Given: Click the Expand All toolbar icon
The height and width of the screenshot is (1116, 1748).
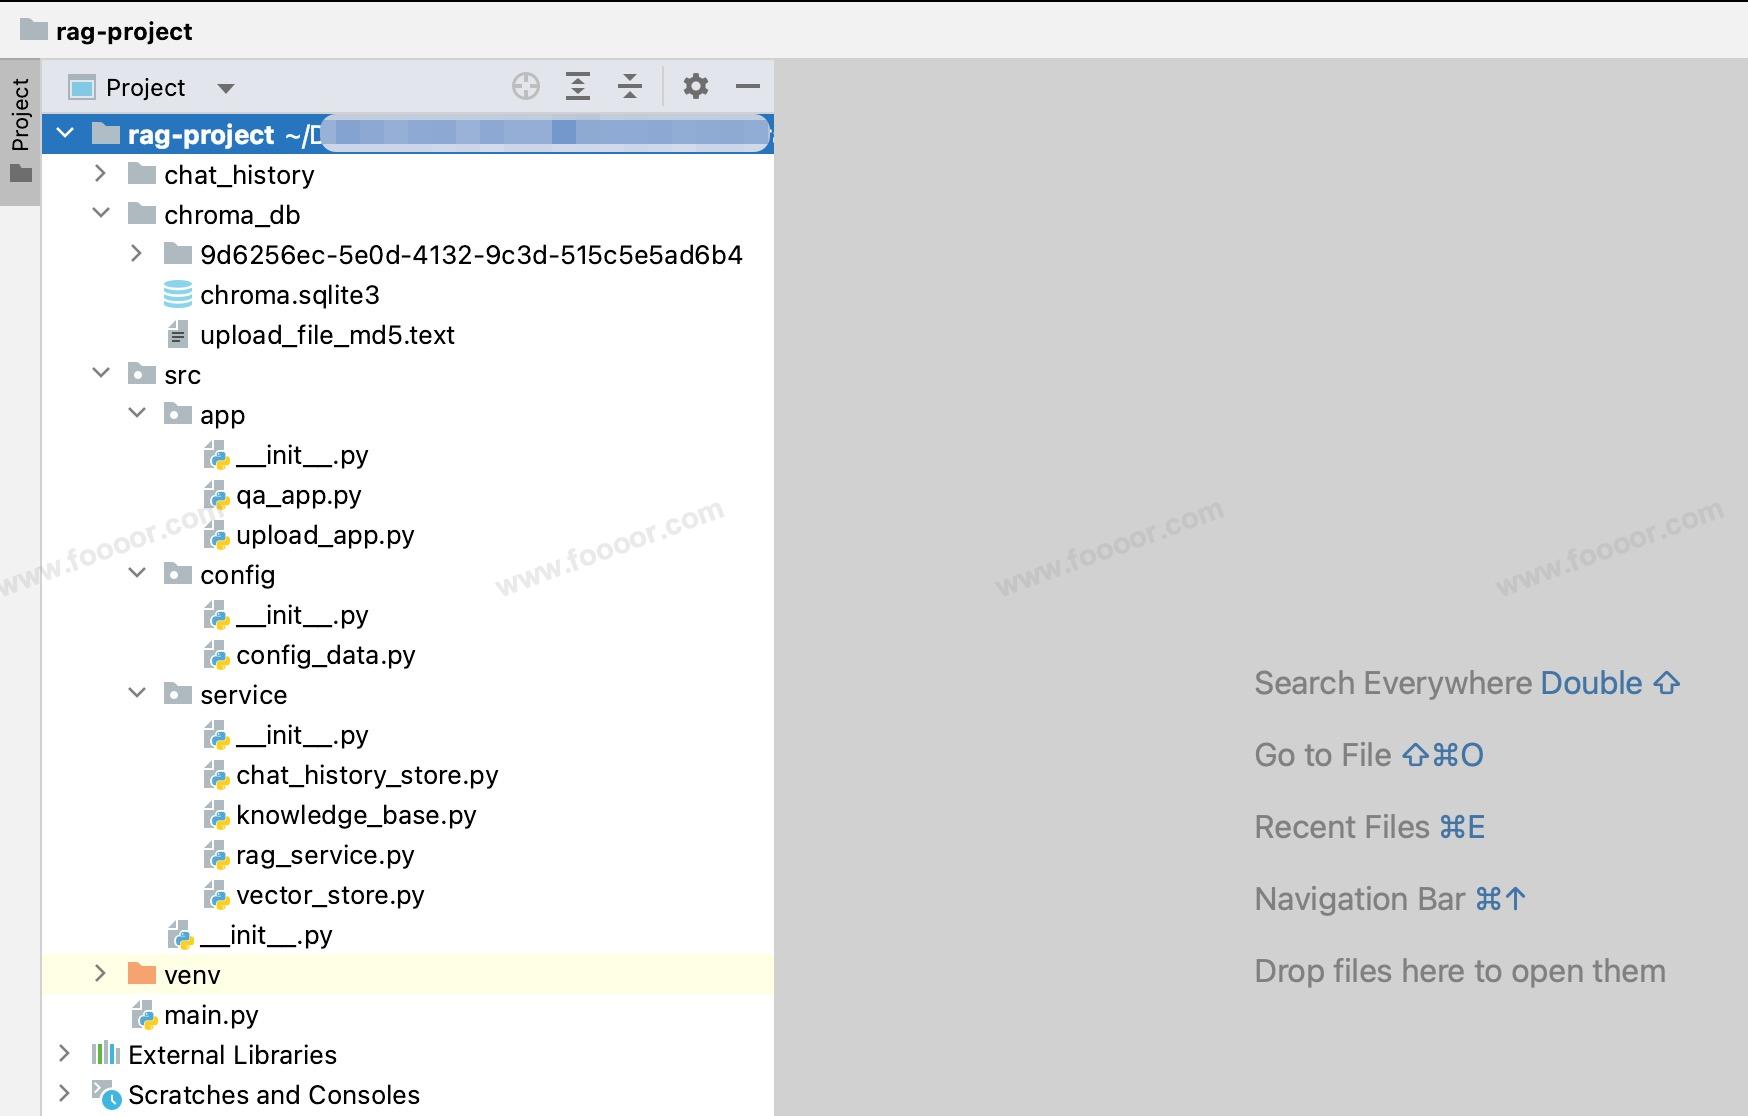Looking at the screenshot, I should click(577, 87).
